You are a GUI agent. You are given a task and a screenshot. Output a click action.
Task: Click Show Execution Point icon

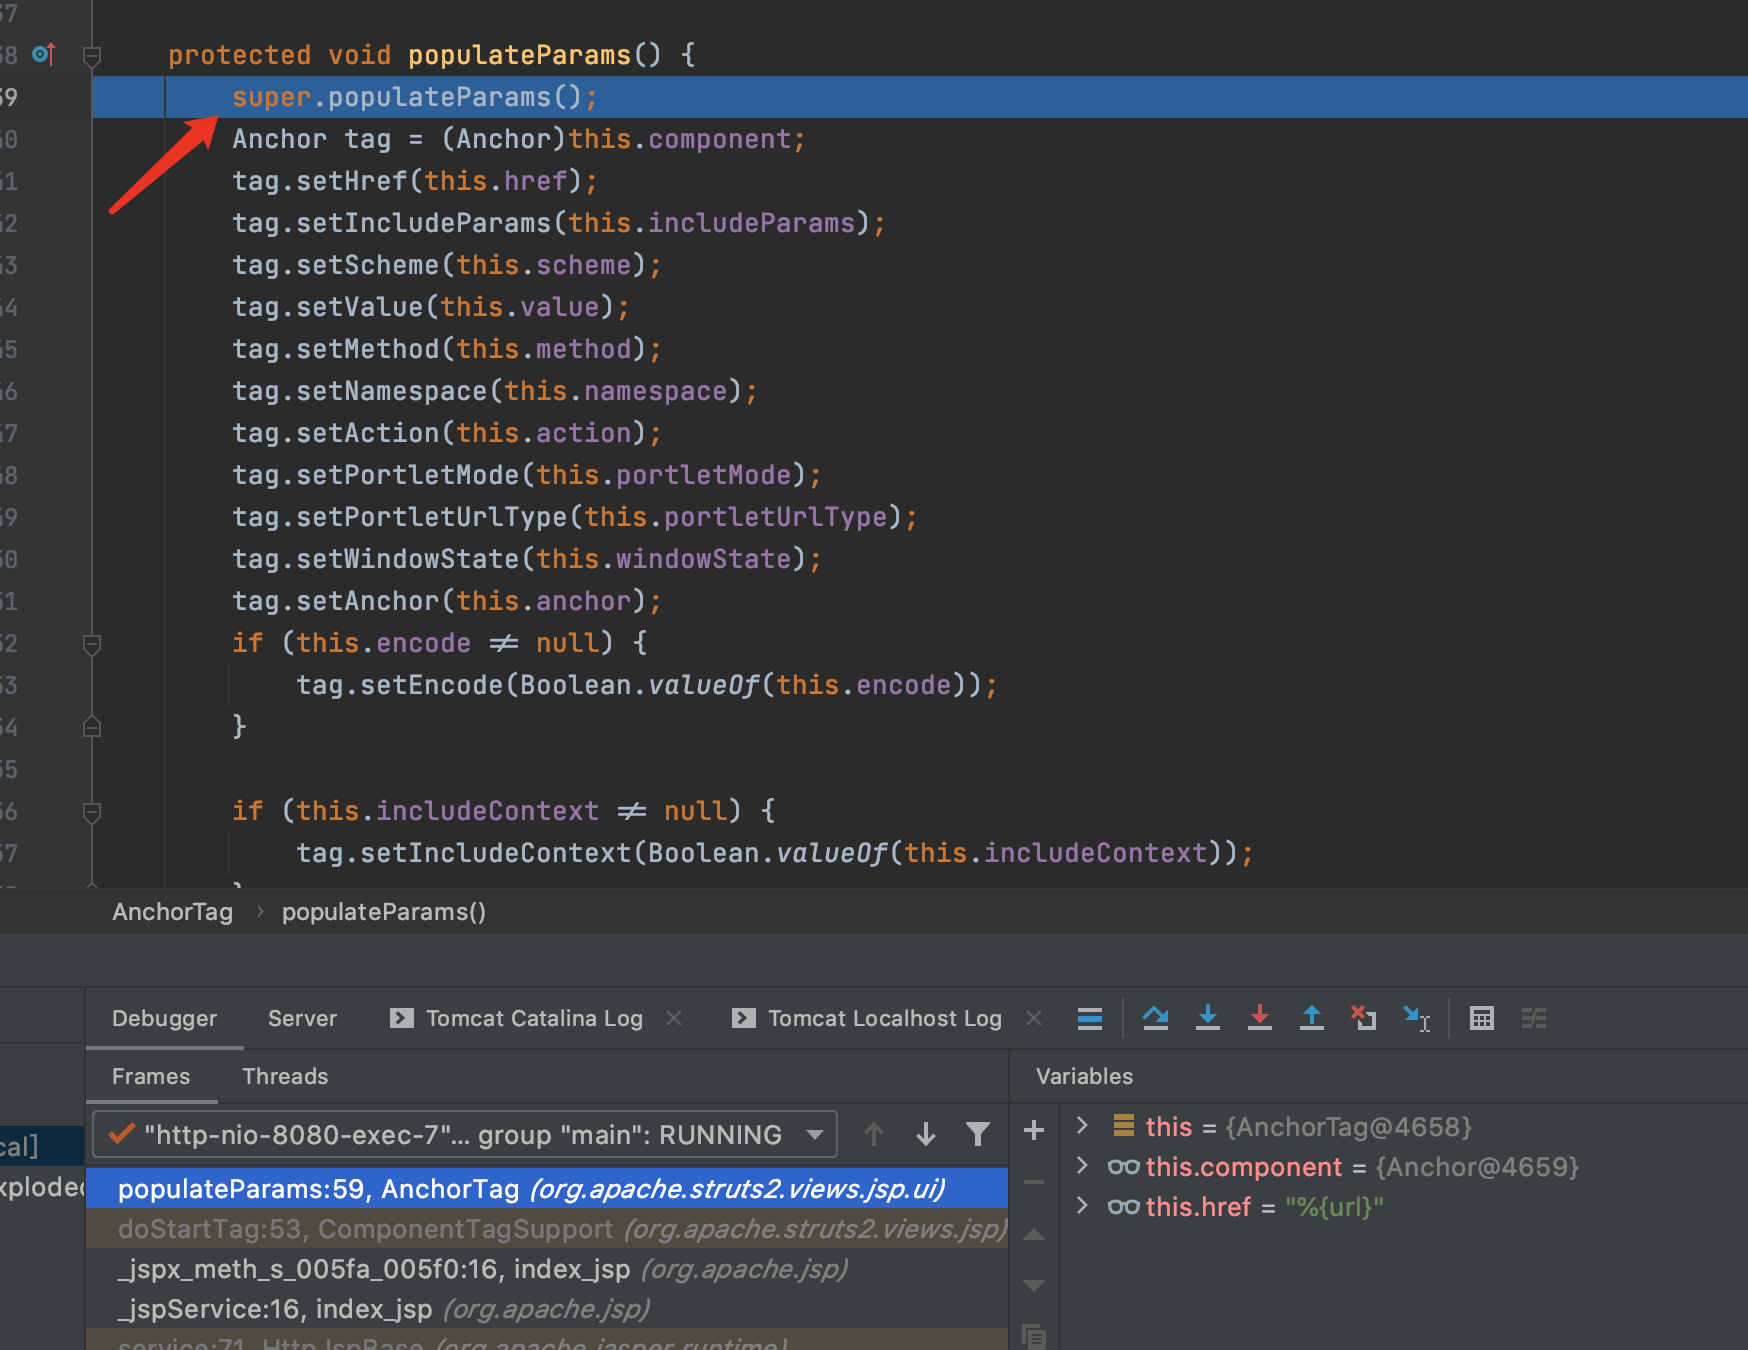point(1090,1018)
